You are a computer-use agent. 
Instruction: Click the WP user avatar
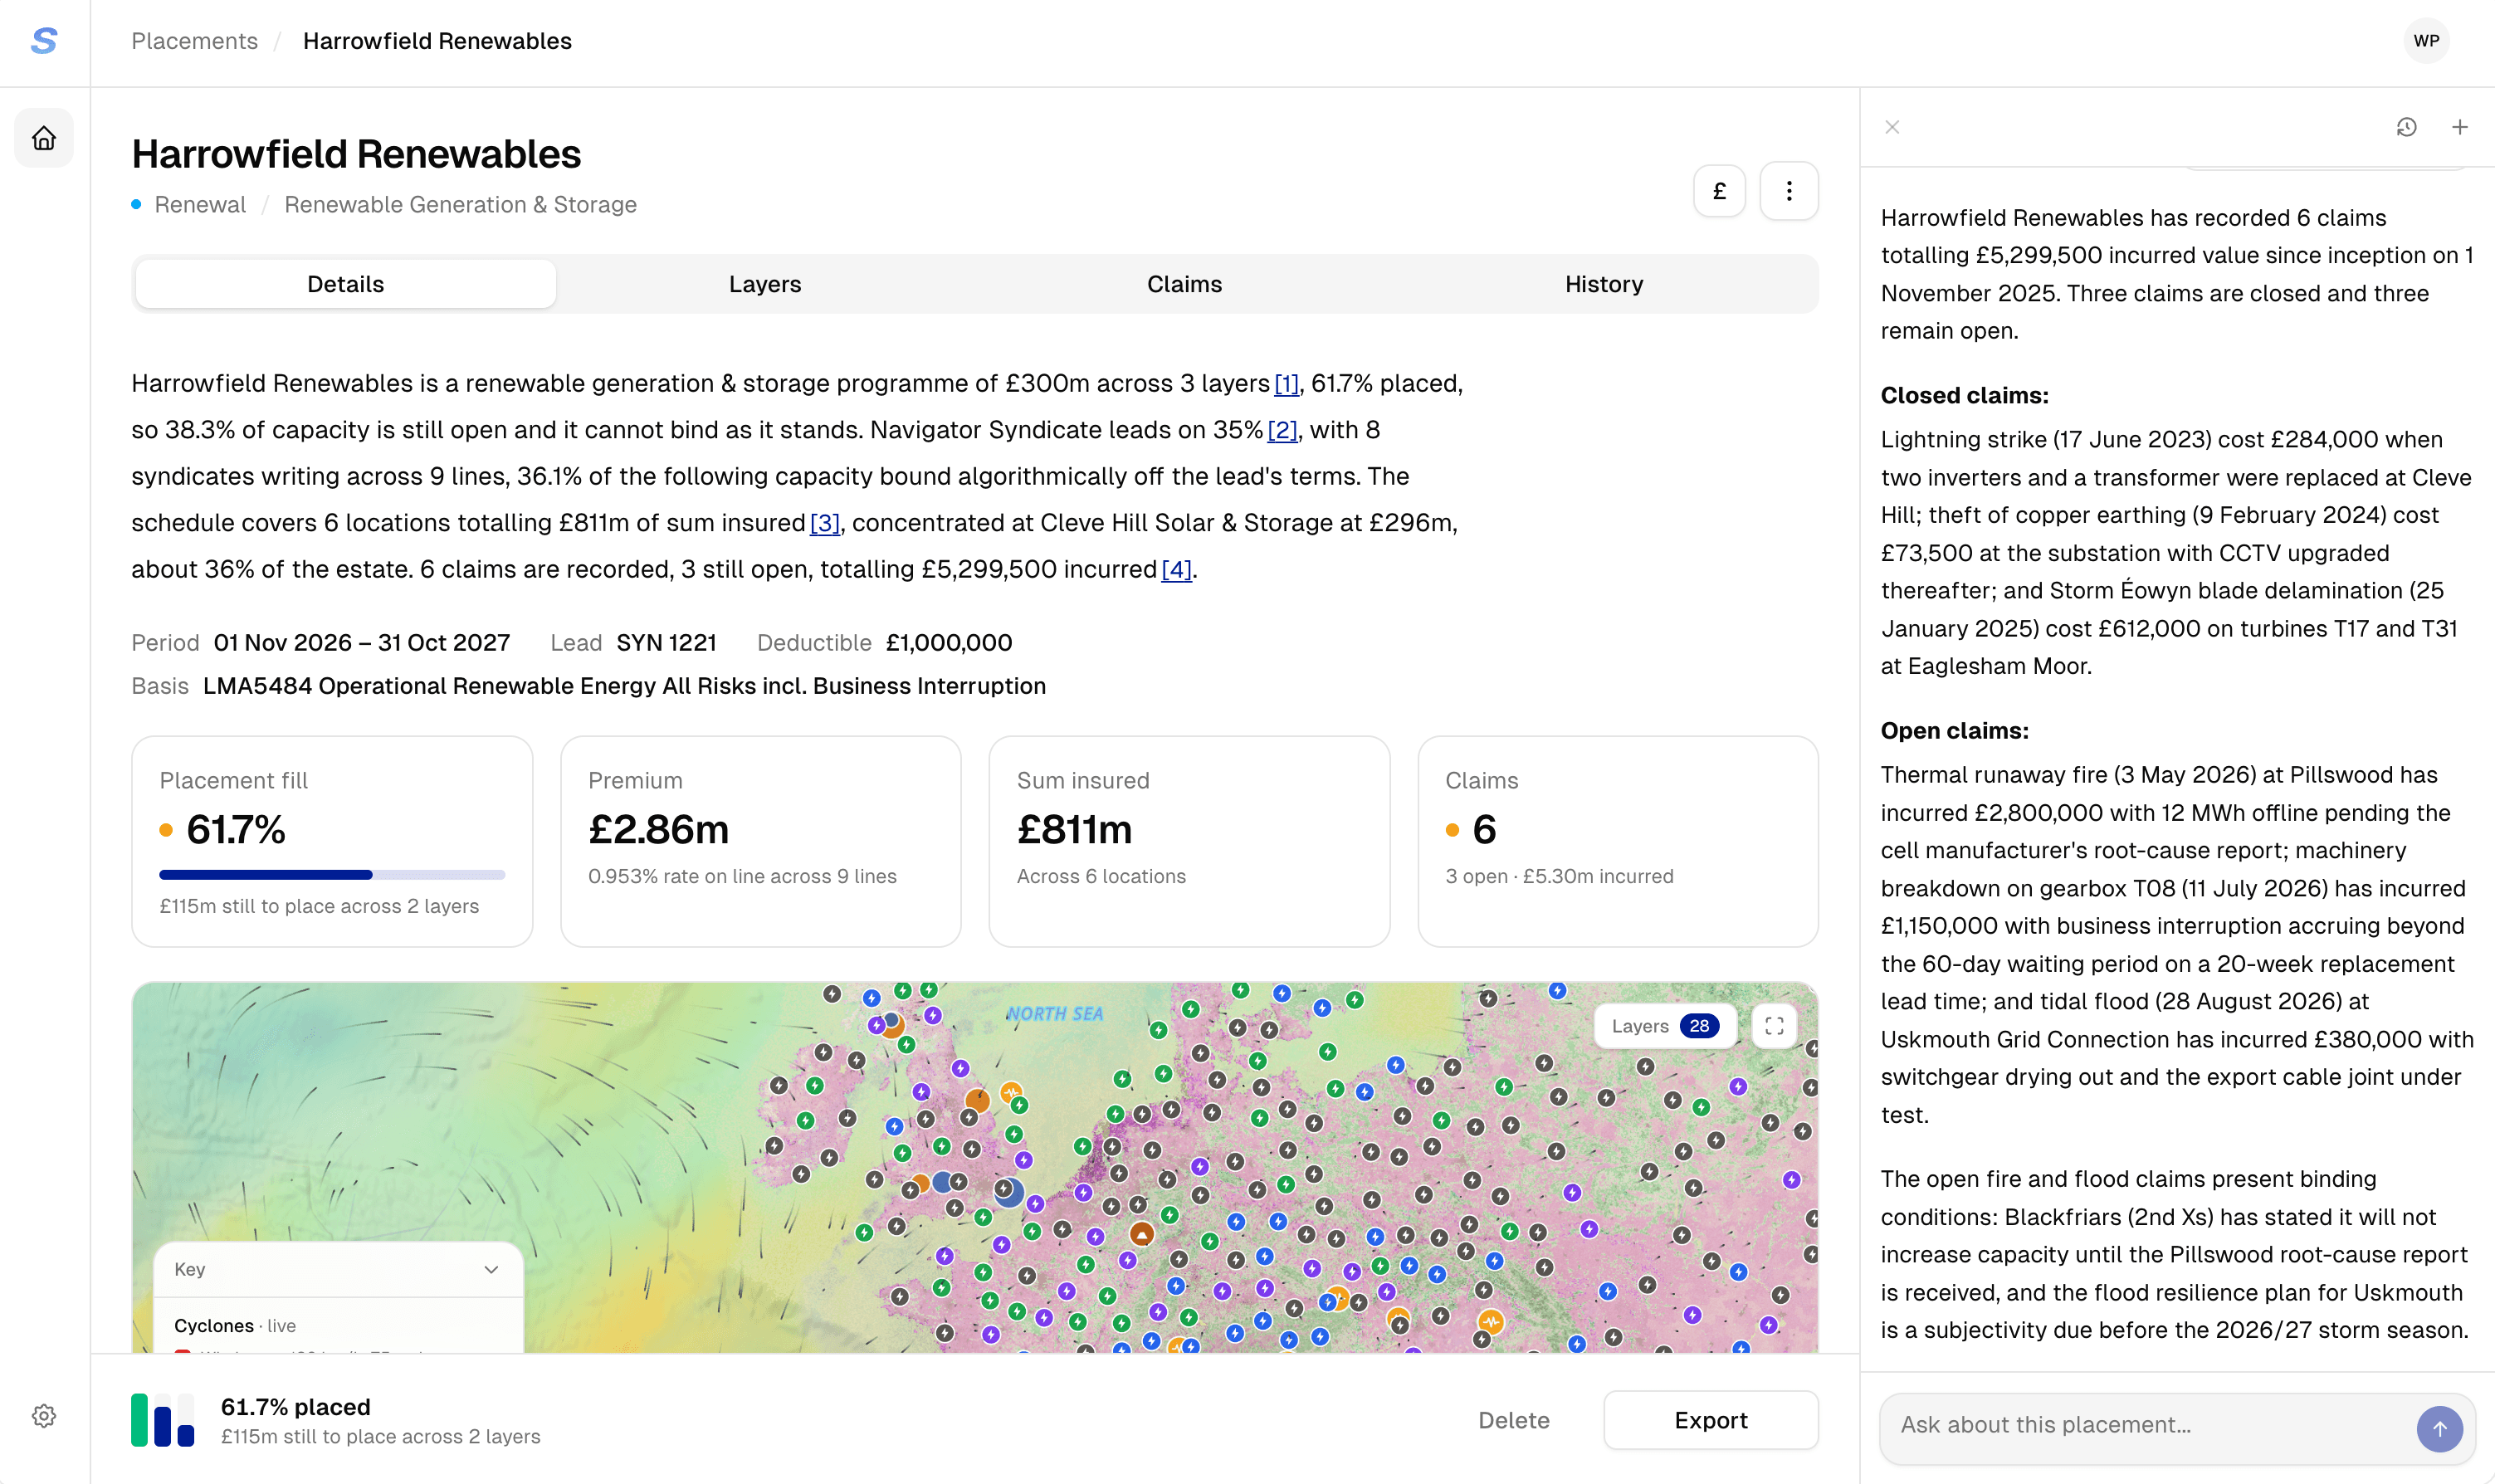2426,41
